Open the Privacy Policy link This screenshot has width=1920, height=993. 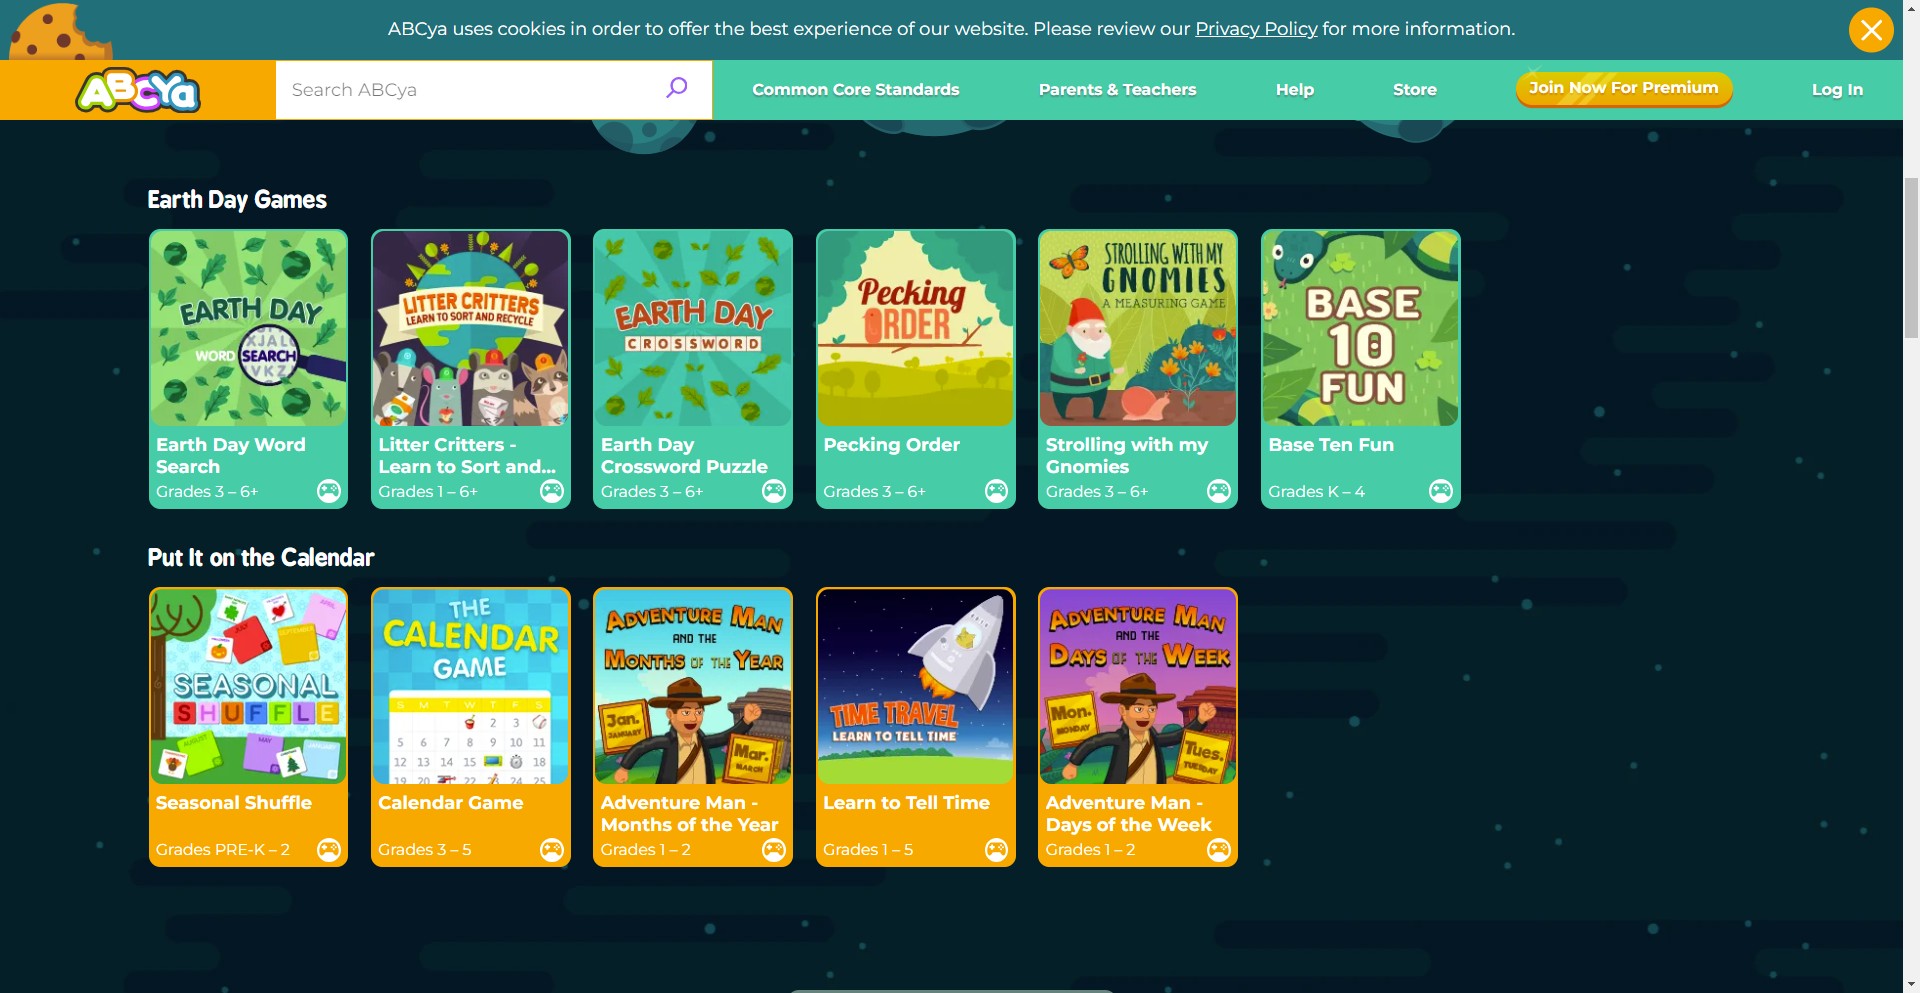pos(1256,29)
